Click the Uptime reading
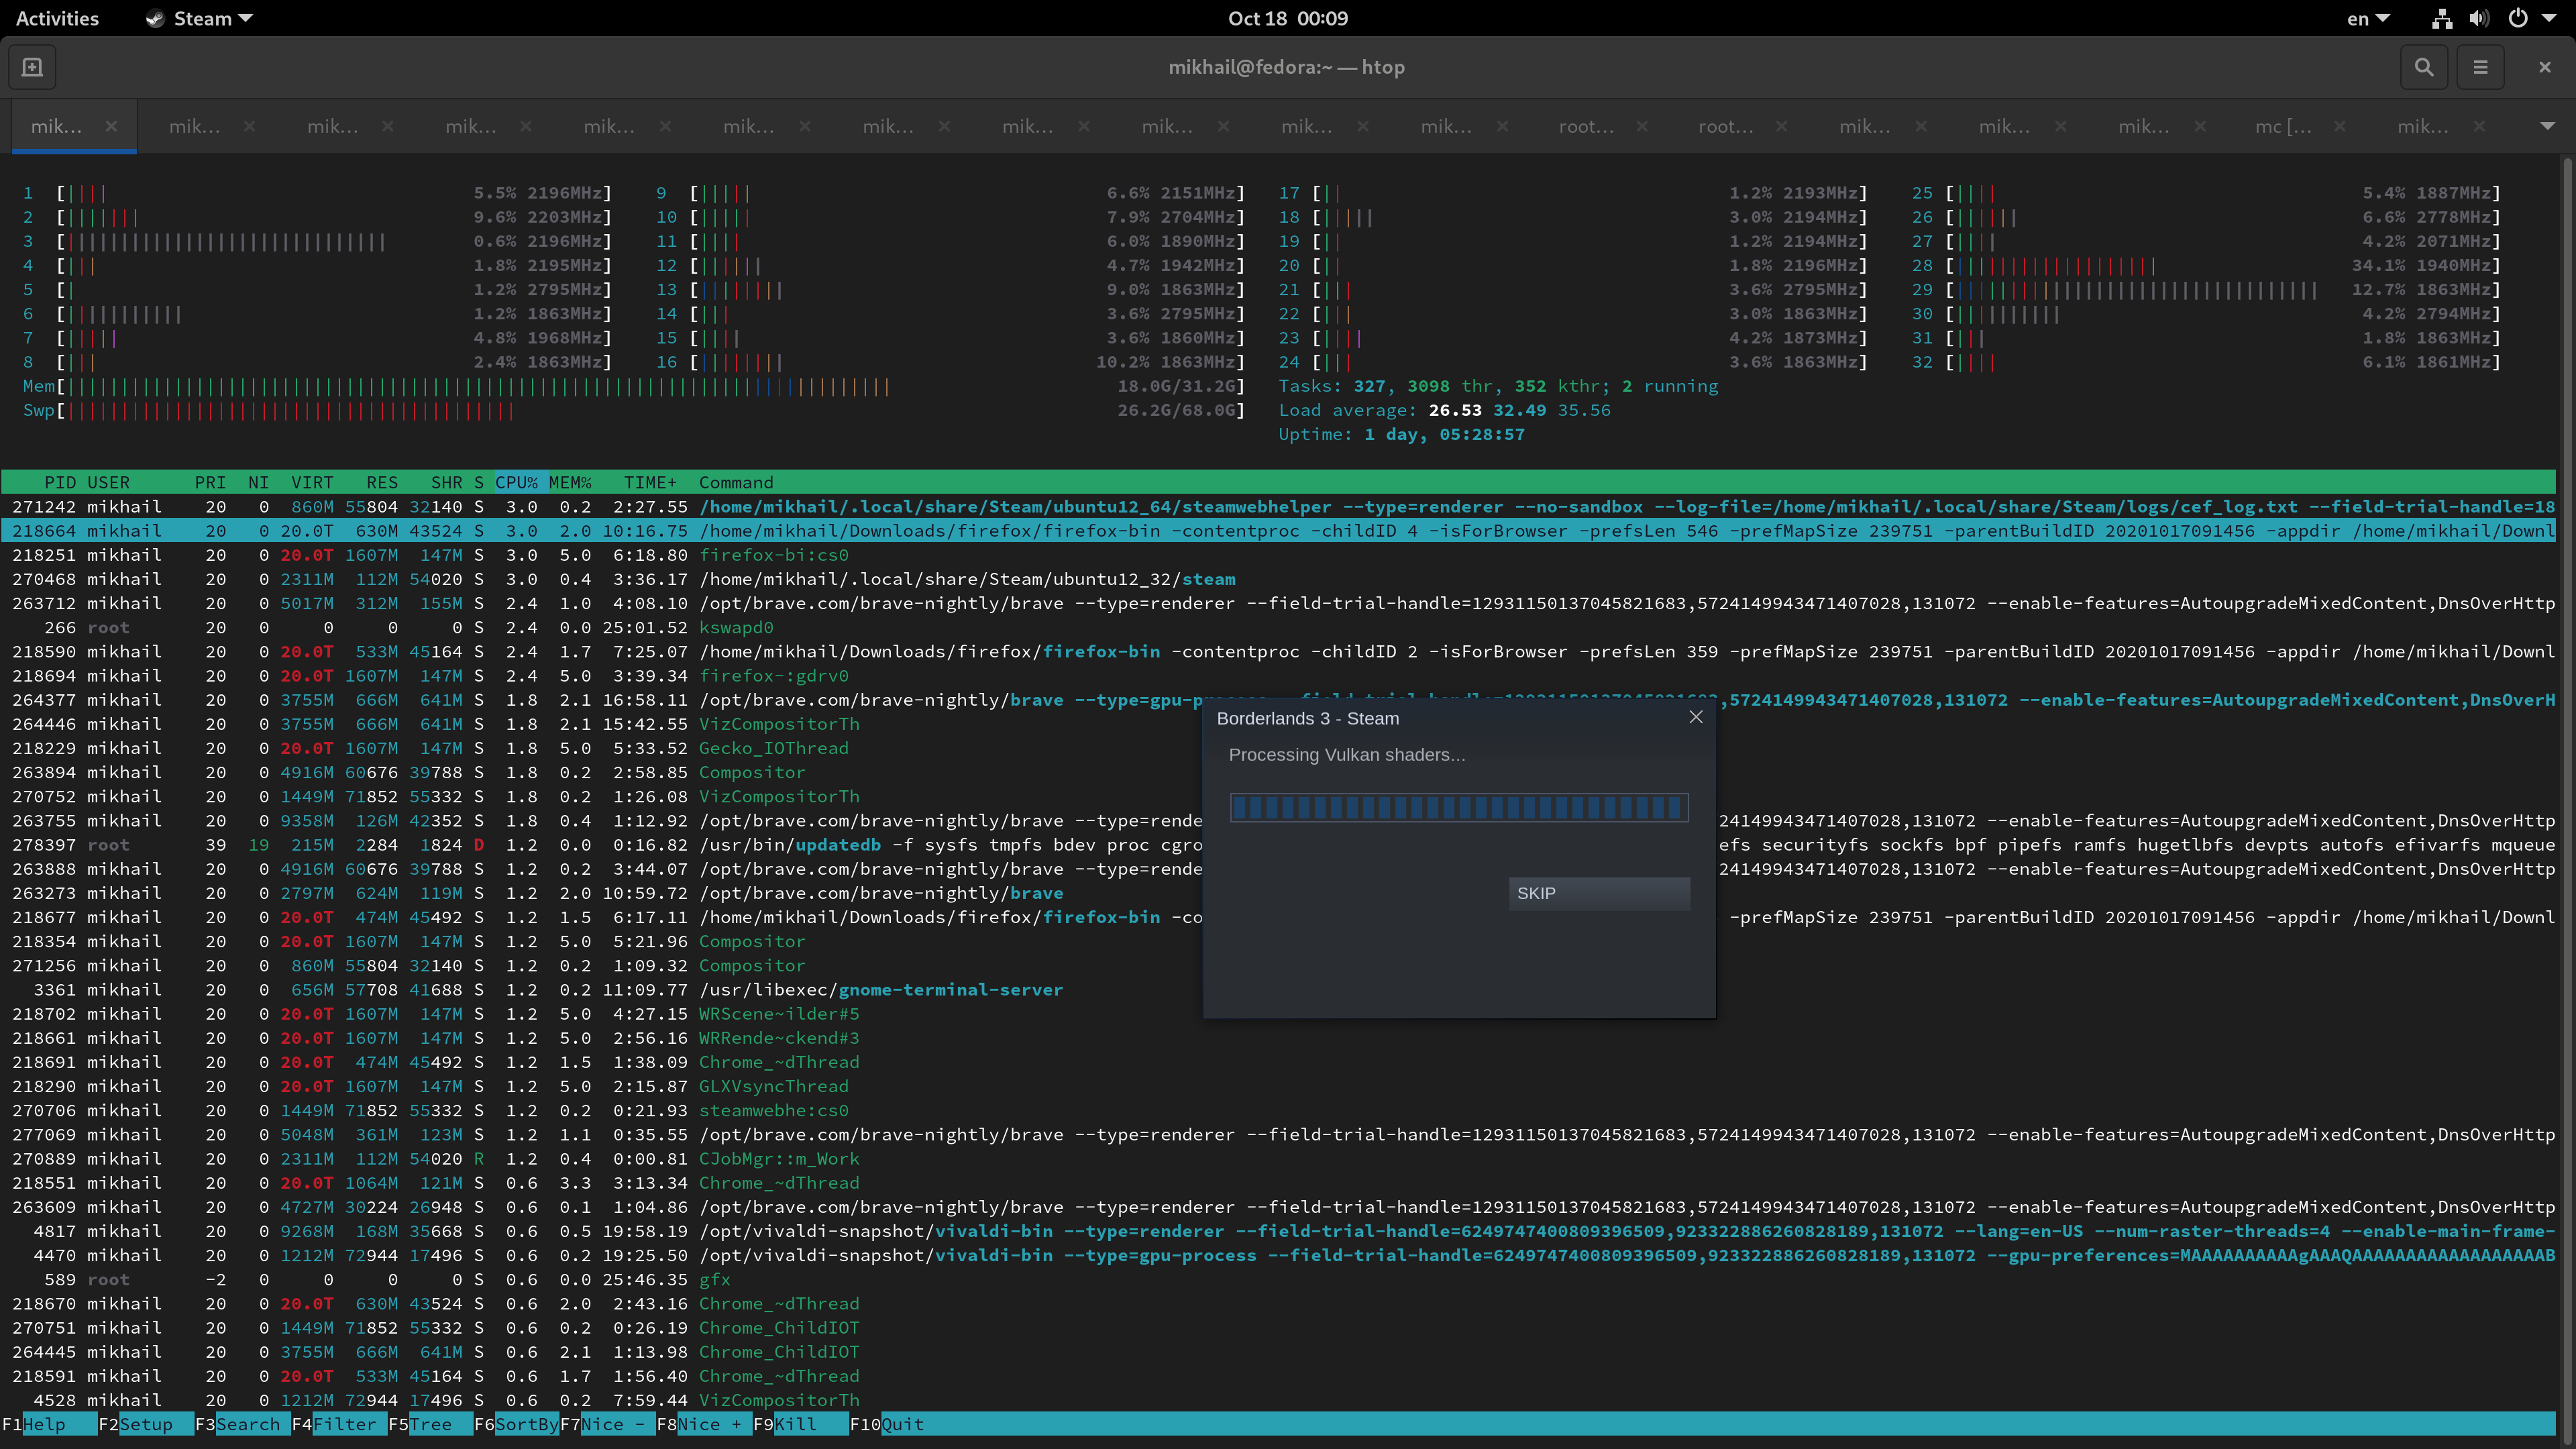This screenshot has width=2576, height=1449. point(1402,434)
